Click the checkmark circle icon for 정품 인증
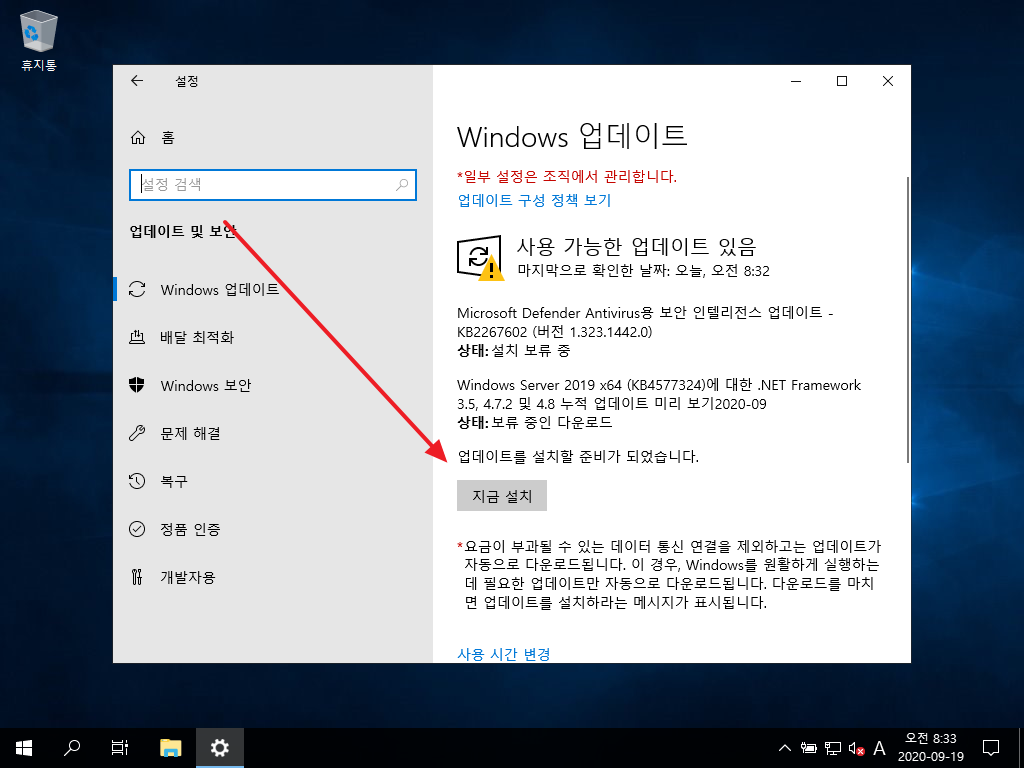1024x768 pixels. (136, 529)
